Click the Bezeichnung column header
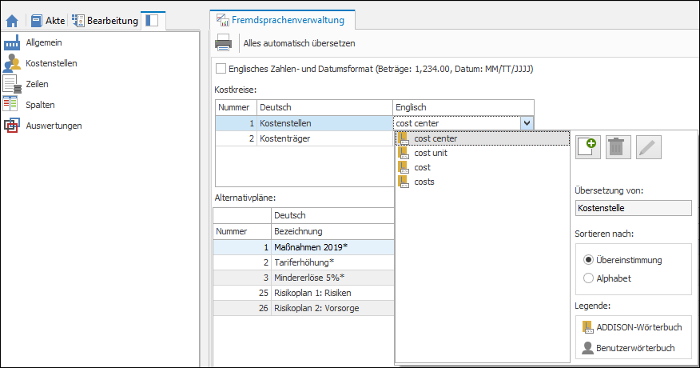Viewport: 700px width, 368px height. pyautogui.click(x=333, y=231)
